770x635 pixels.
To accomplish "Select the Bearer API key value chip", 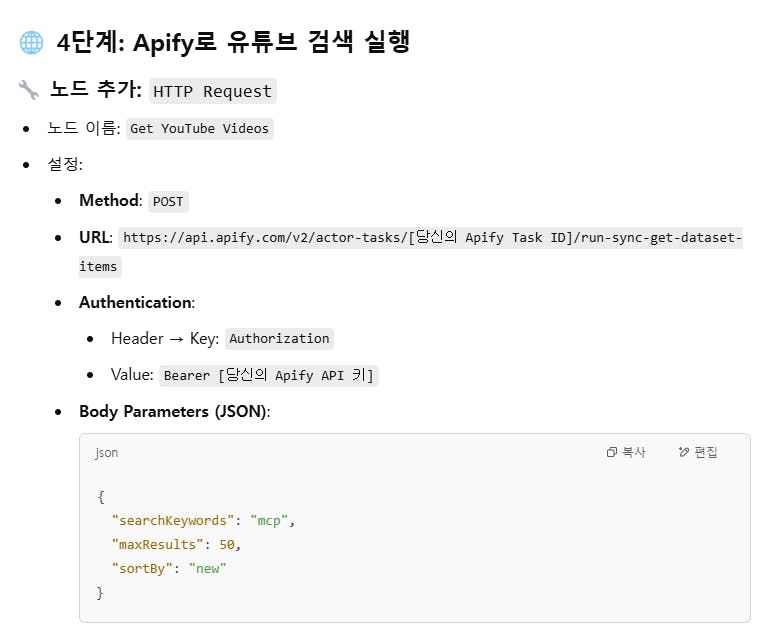I will pyautogui.click(x=269, y=376).
